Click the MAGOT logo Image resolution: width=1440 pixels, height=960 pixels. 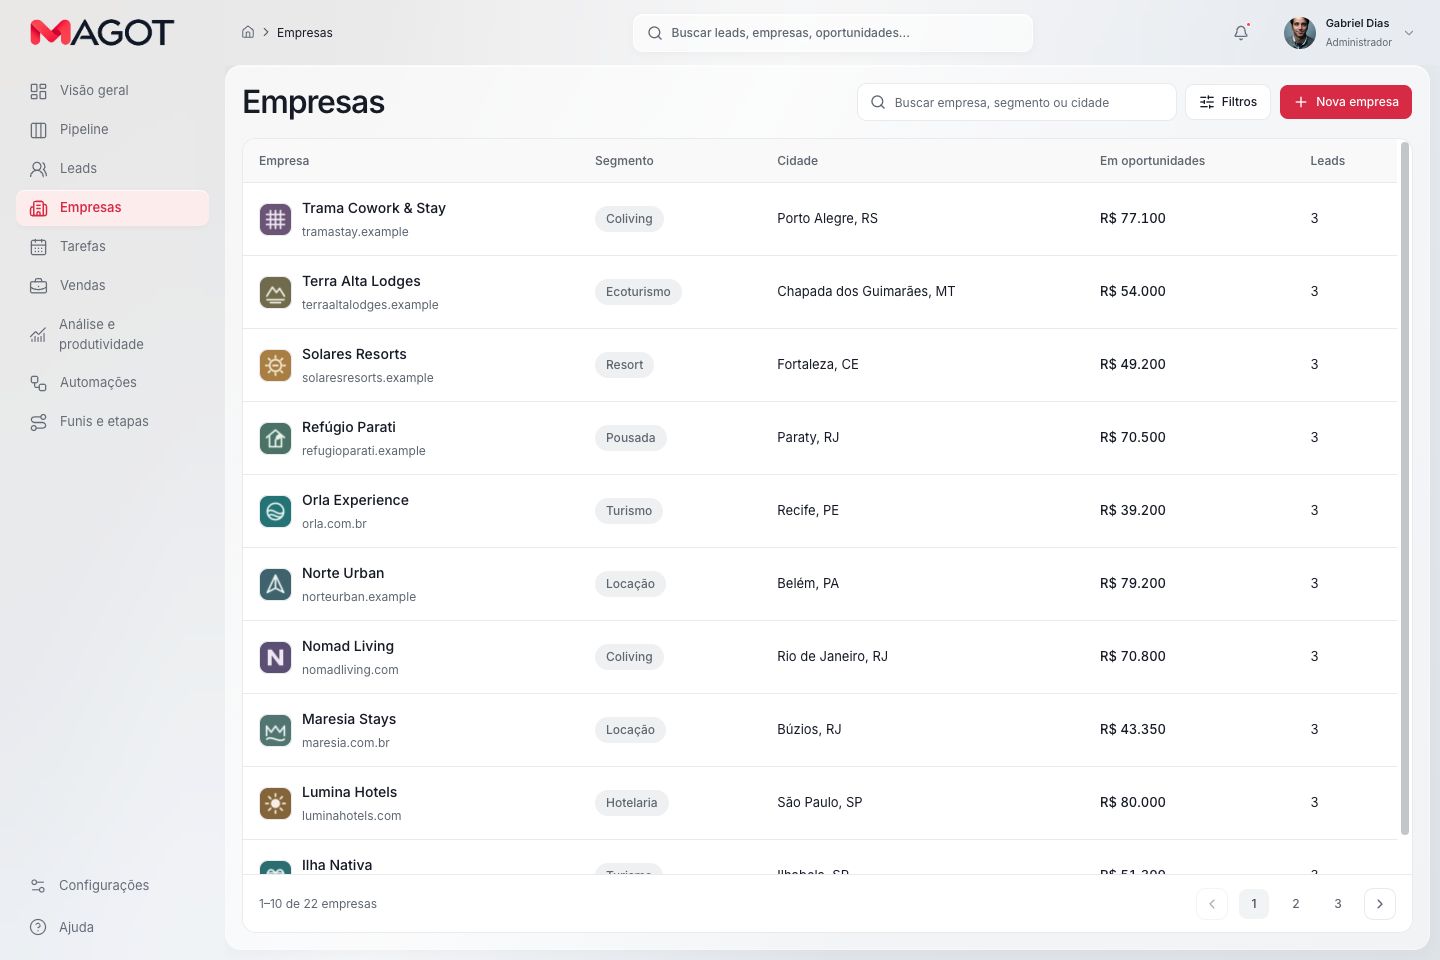point(102,32)
